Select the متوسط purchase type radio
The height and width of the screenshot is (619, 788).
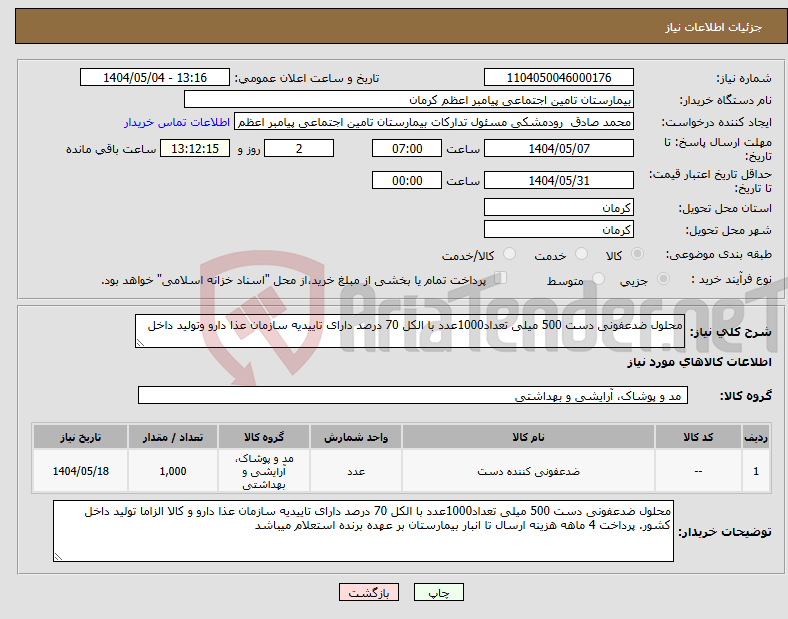(x=599, y=278)
